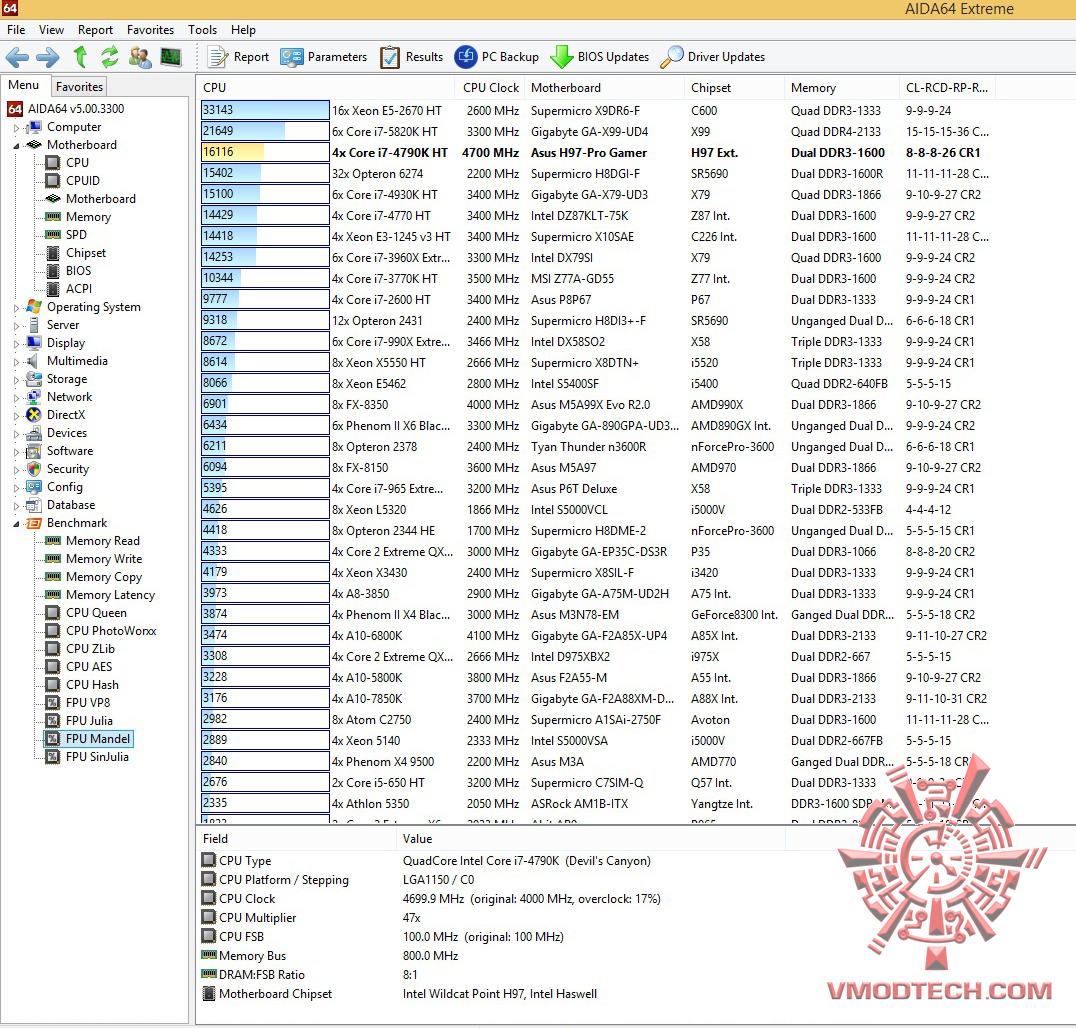
Task: Select the 4x Core i7-4790K HT result row
Action: click(x=597, y=152)
